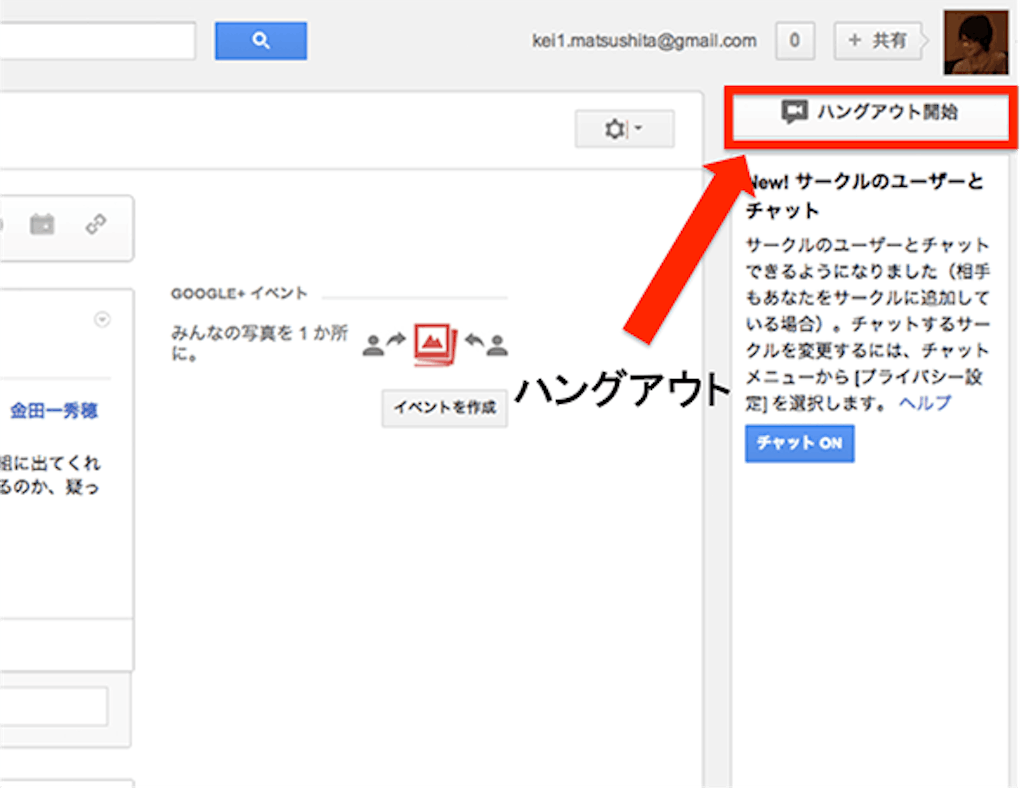Open 金田一秀穂 profile link
The width and height of the screenshot is (1024, 788).
click(54, 411)
